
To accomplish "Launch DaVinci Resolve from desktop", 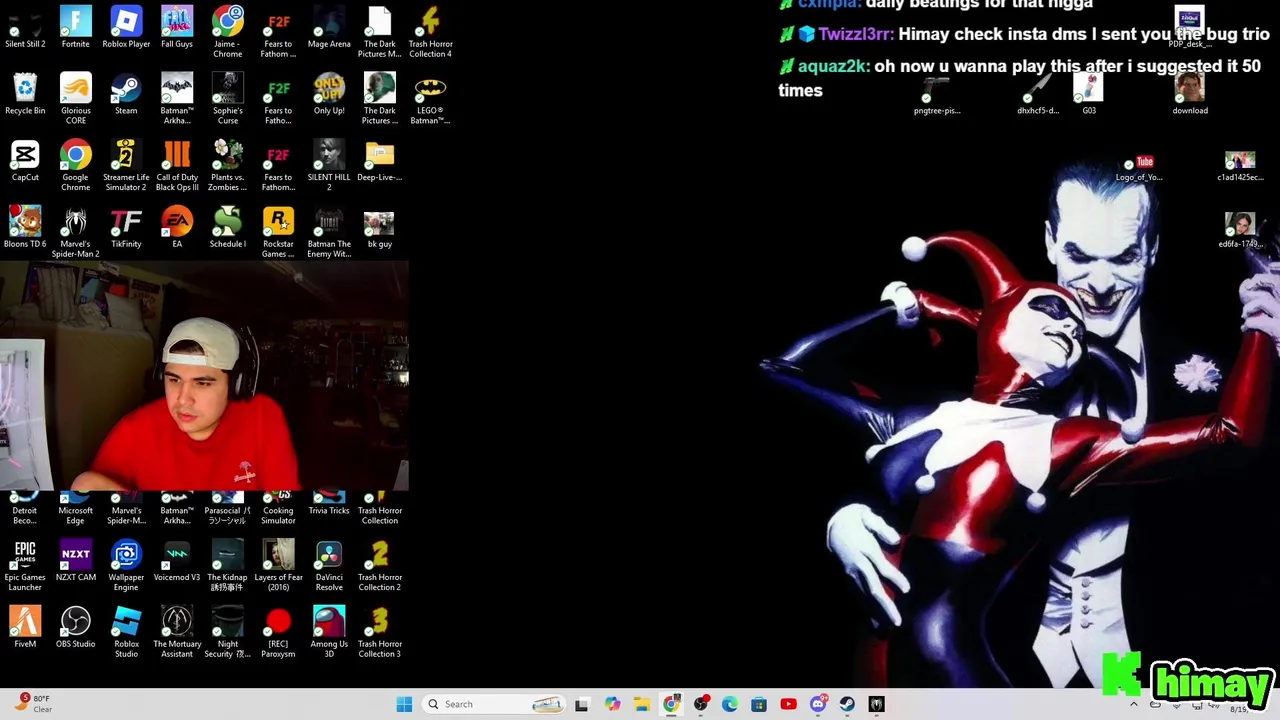I will [x=329, y=566].
